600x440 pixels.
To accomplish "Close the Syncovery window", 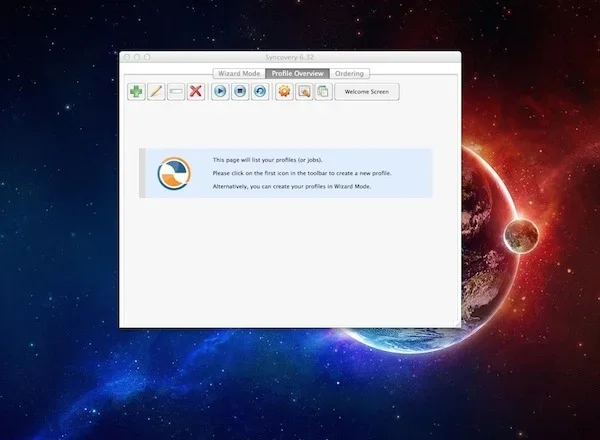I will [127, 57].
